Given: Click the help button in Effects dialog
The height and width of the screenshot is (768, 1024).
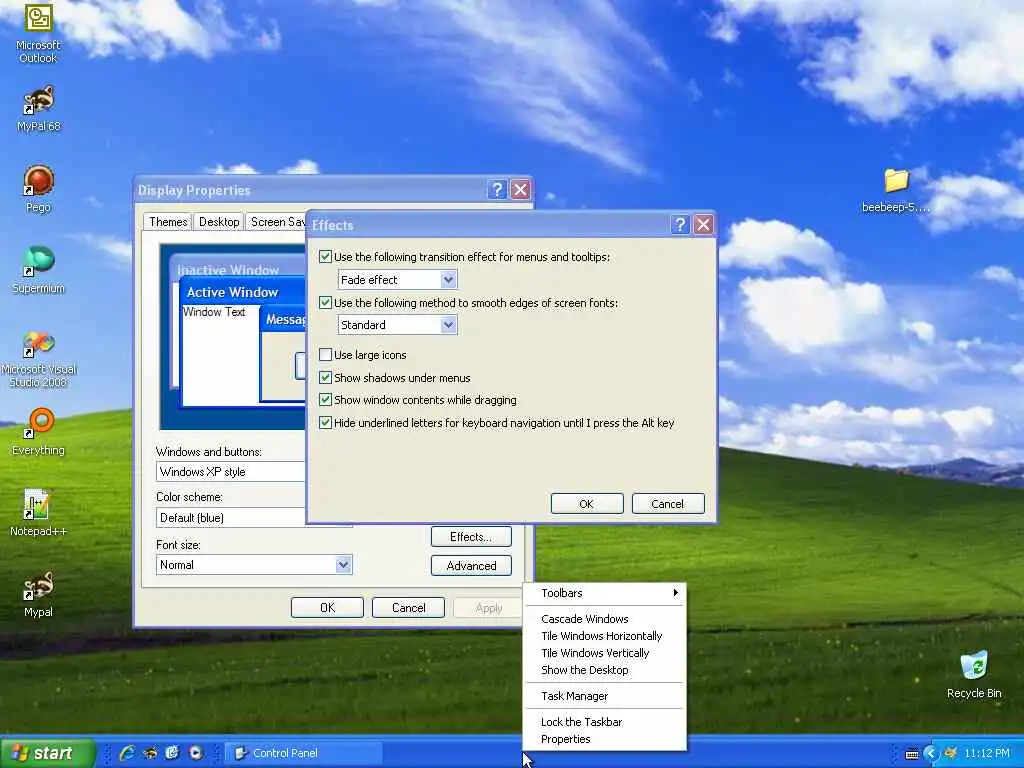Looking at the screenshot, I should 680,225.
